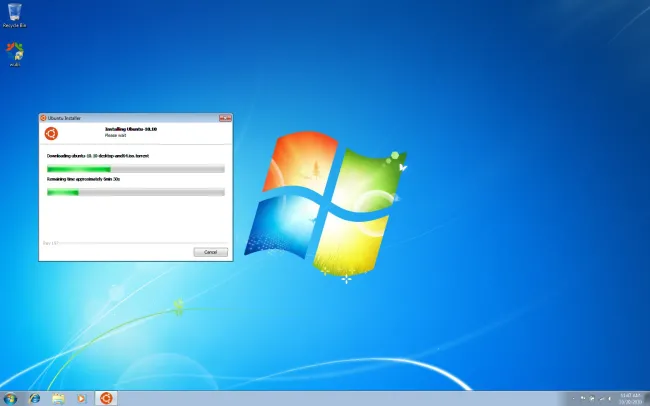
Task: Launch Internet Explorer from the taskbar
Action: 35,399
